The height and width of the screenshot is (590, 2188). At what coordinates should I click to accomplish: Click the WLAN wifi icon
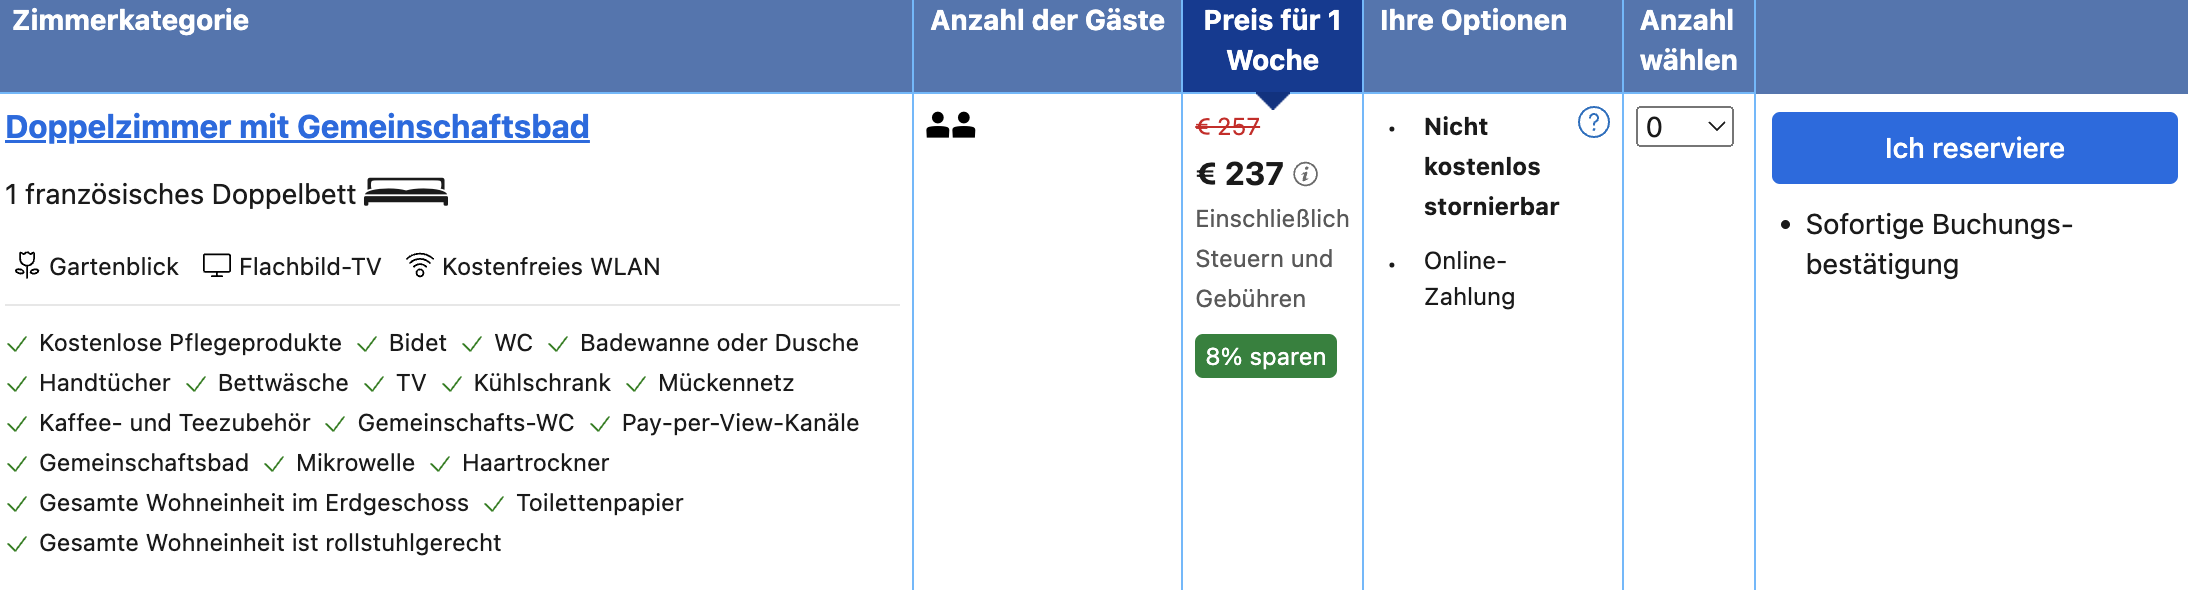(x=419, y=265)
